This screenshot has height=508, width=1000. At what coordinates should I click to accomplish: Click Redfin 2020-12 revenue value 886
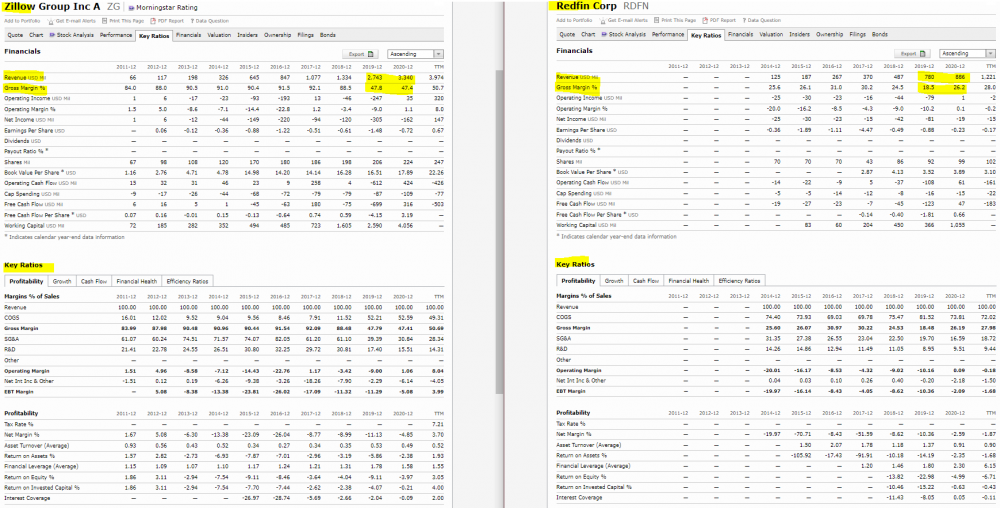click(x=959, y=76)
